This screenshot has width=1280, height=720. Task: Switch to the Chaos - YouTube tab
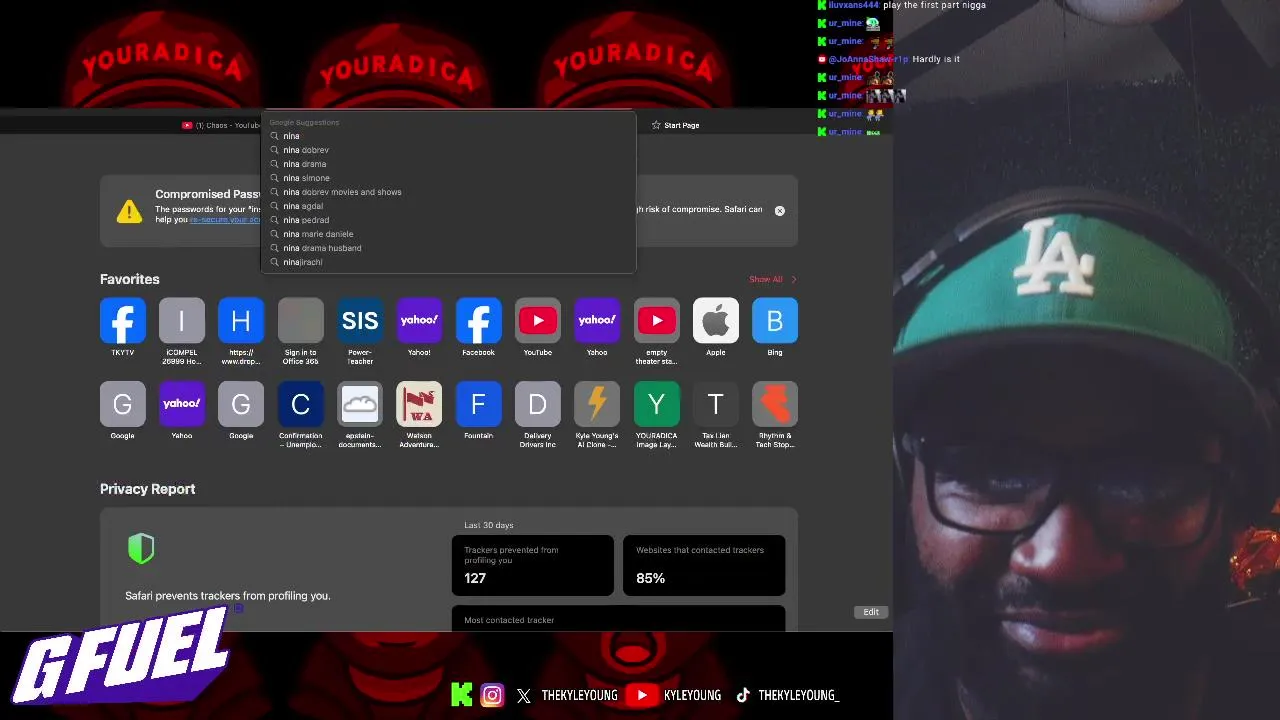(220, 125)
